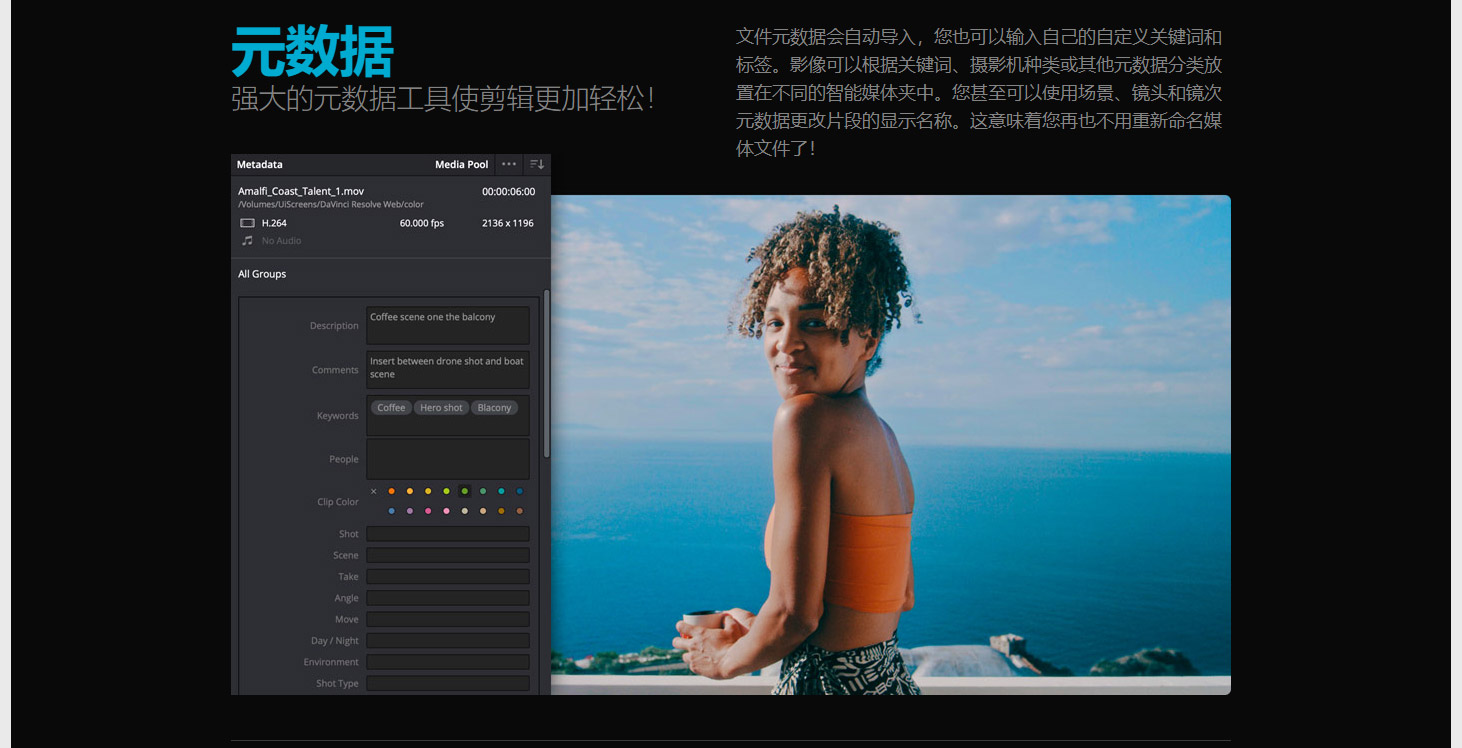Select the Hero shot keyword tag
This screenshot has width=1462, height=748.
click(x=441, y=408)
